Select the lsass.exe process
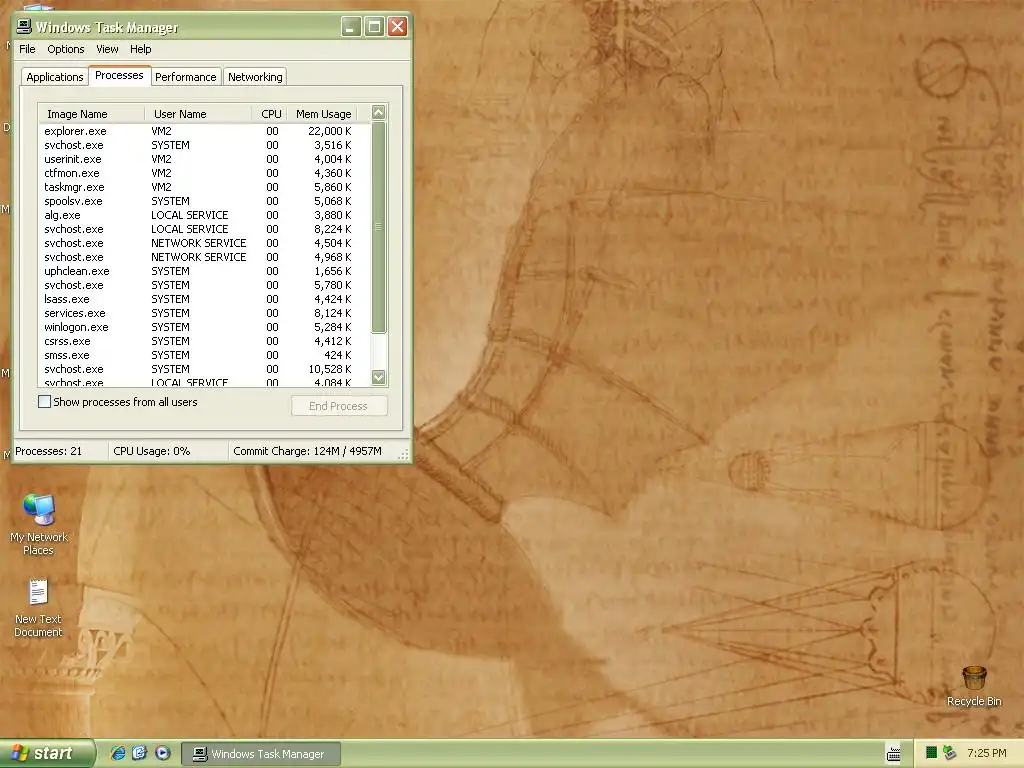Viewport: 1024px width, 768px height. (204, 299)
